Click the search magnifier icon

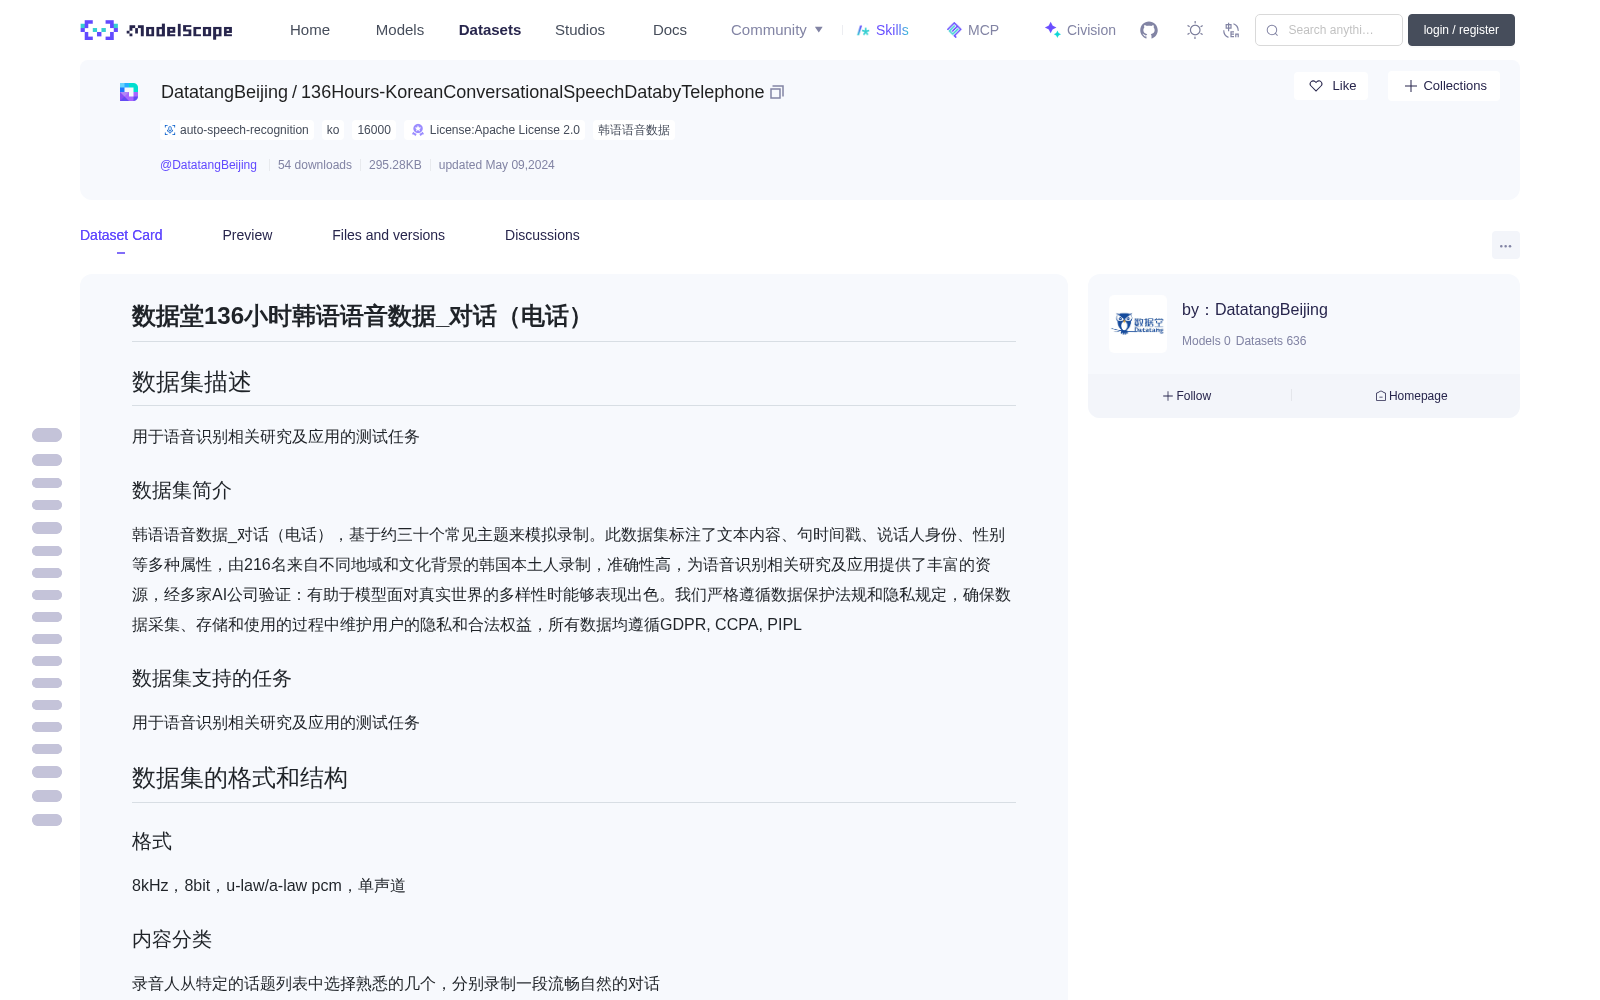click(1272, 30)
